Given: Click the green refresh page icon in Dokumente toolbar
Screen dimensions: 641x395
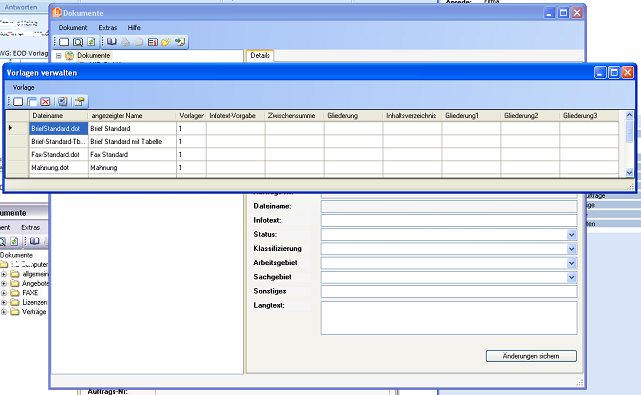Looking at the screenshot, I should click(x=91, y=42).
